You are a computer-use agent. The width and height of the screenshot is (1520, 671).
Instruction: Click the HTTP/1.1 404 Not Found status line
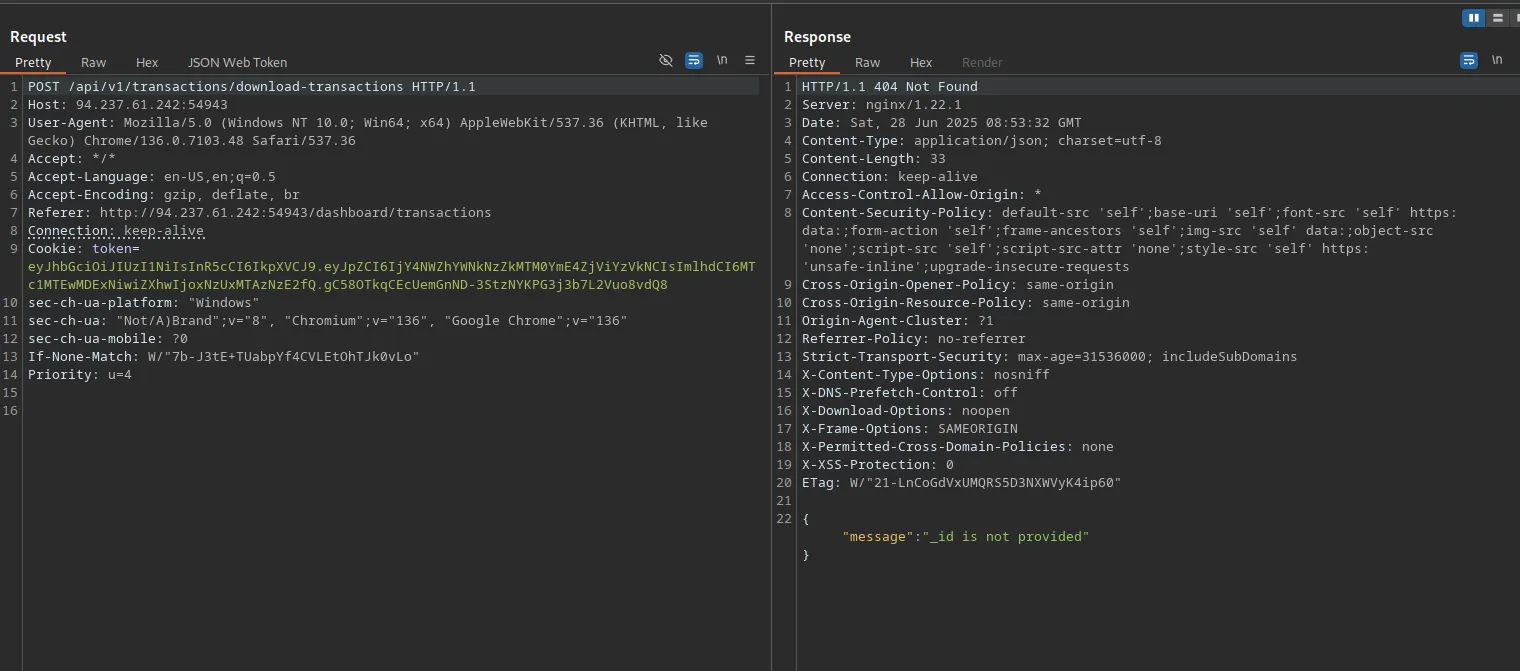click(x=890, y=87)
